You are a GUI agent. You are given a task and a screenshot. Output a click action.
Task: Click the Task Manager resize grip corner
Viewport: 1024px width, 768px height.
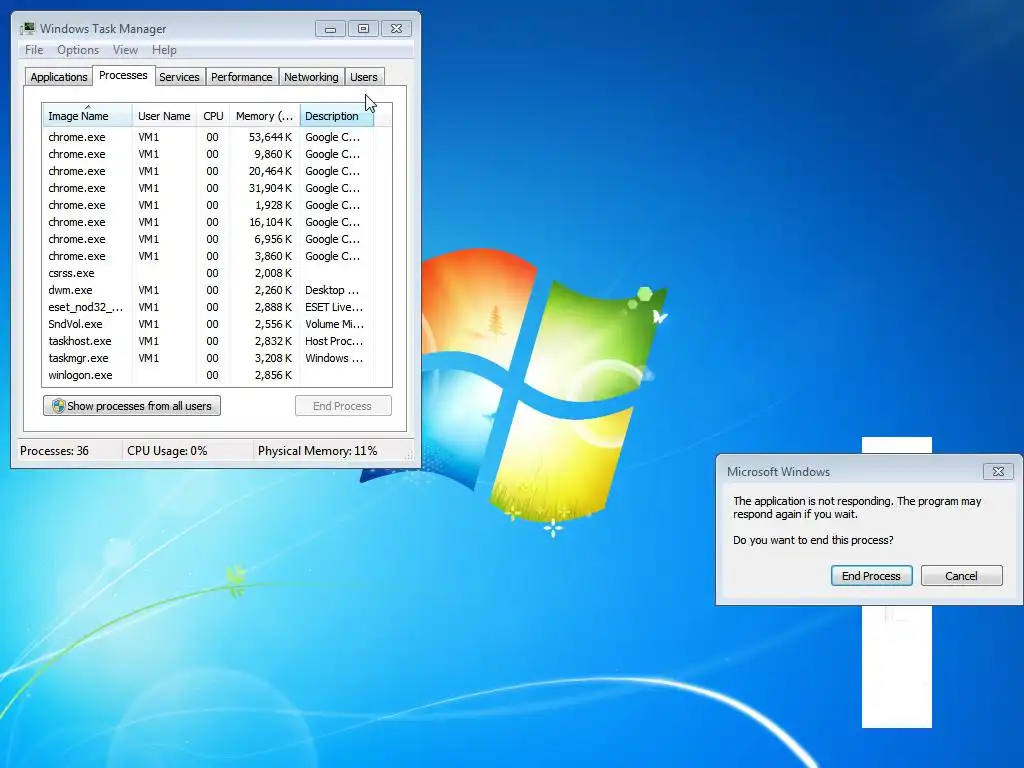[x=410, y=456]
